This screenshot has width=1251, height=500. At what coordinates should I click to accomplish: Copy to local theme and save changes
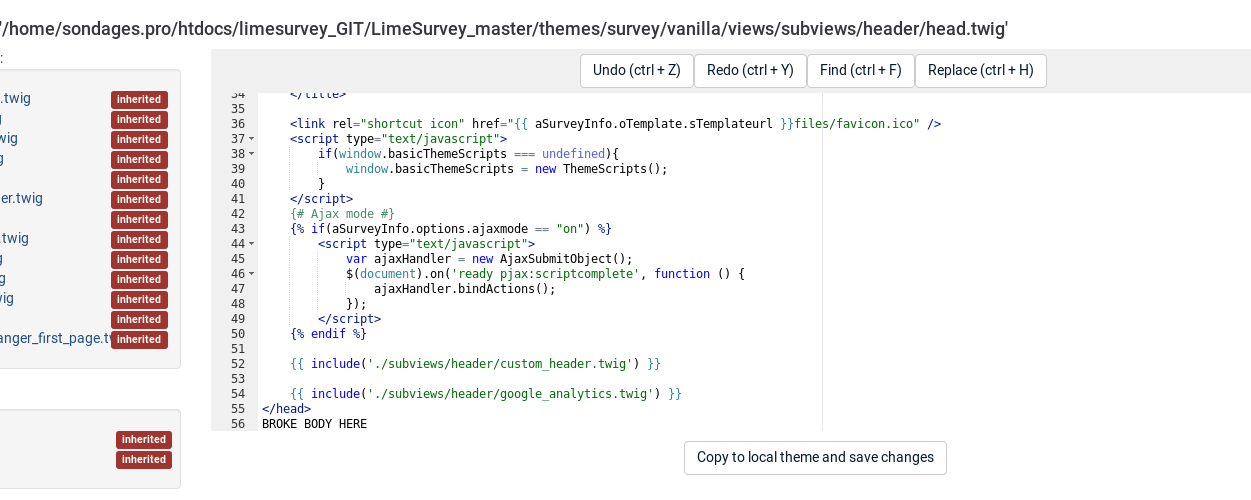click(815, 457)
